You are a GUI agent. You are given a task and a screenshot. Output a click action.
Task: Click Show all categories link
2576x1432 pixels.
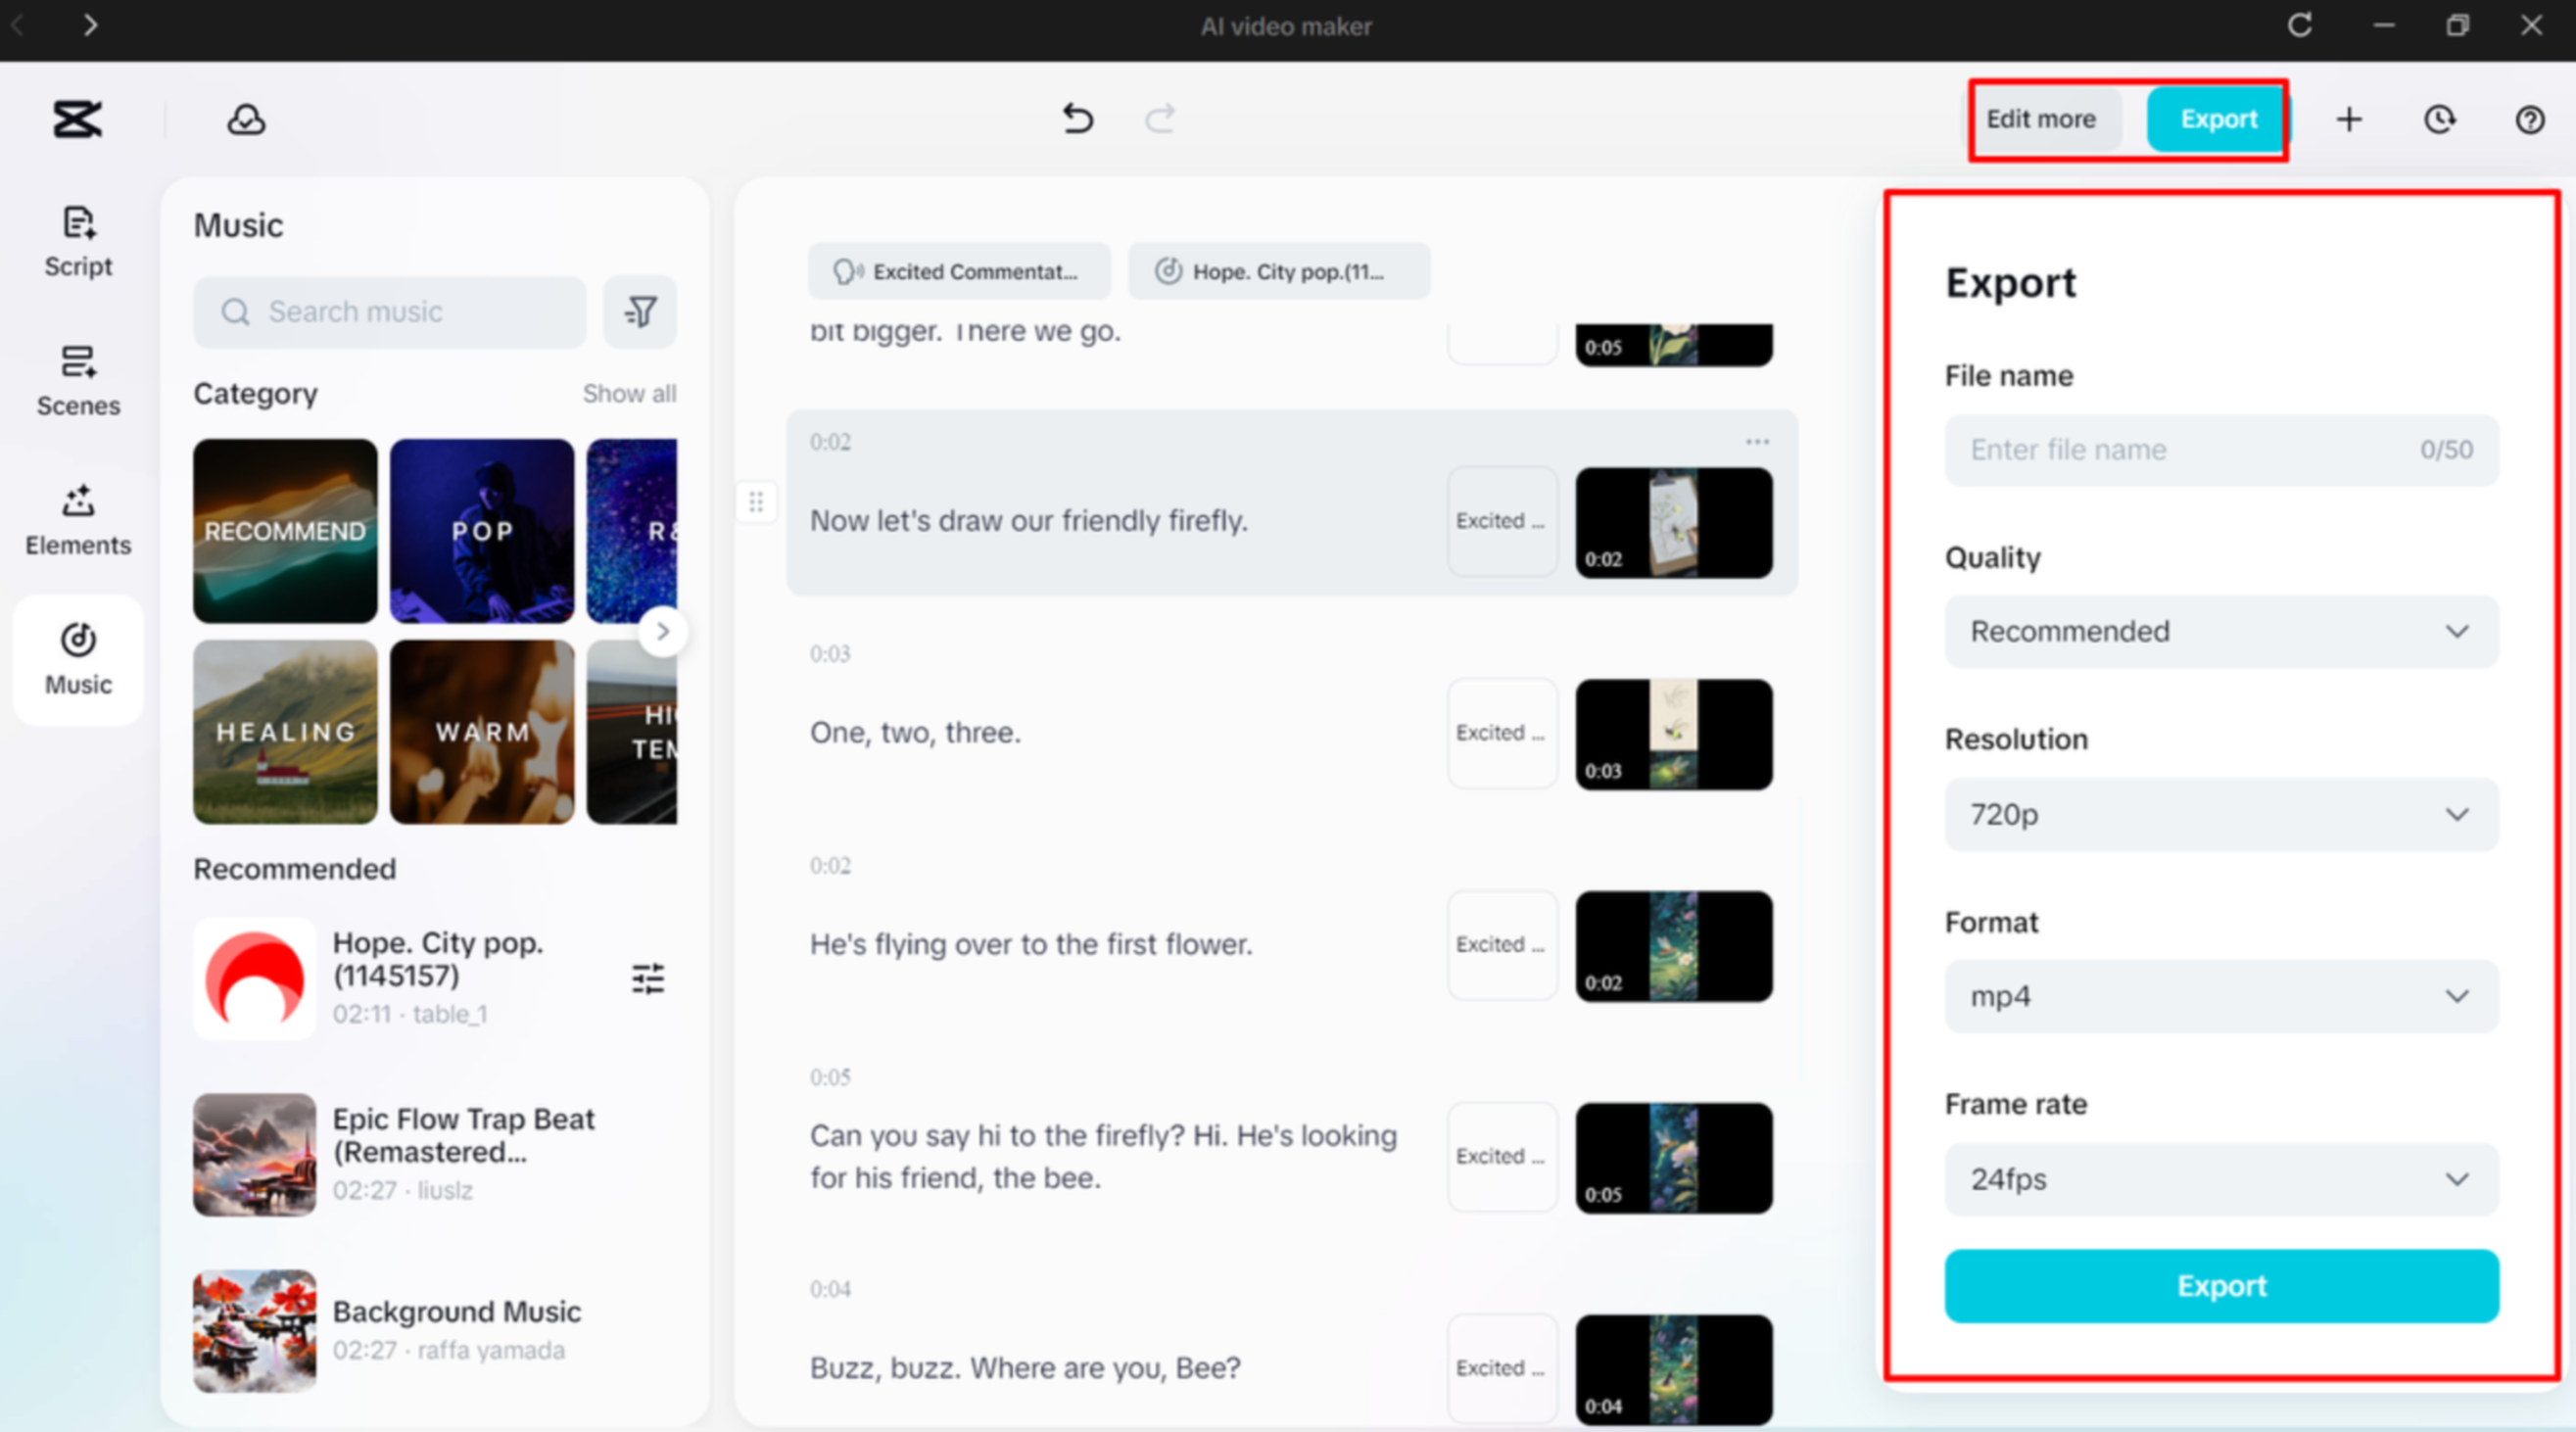pos(629,394)
